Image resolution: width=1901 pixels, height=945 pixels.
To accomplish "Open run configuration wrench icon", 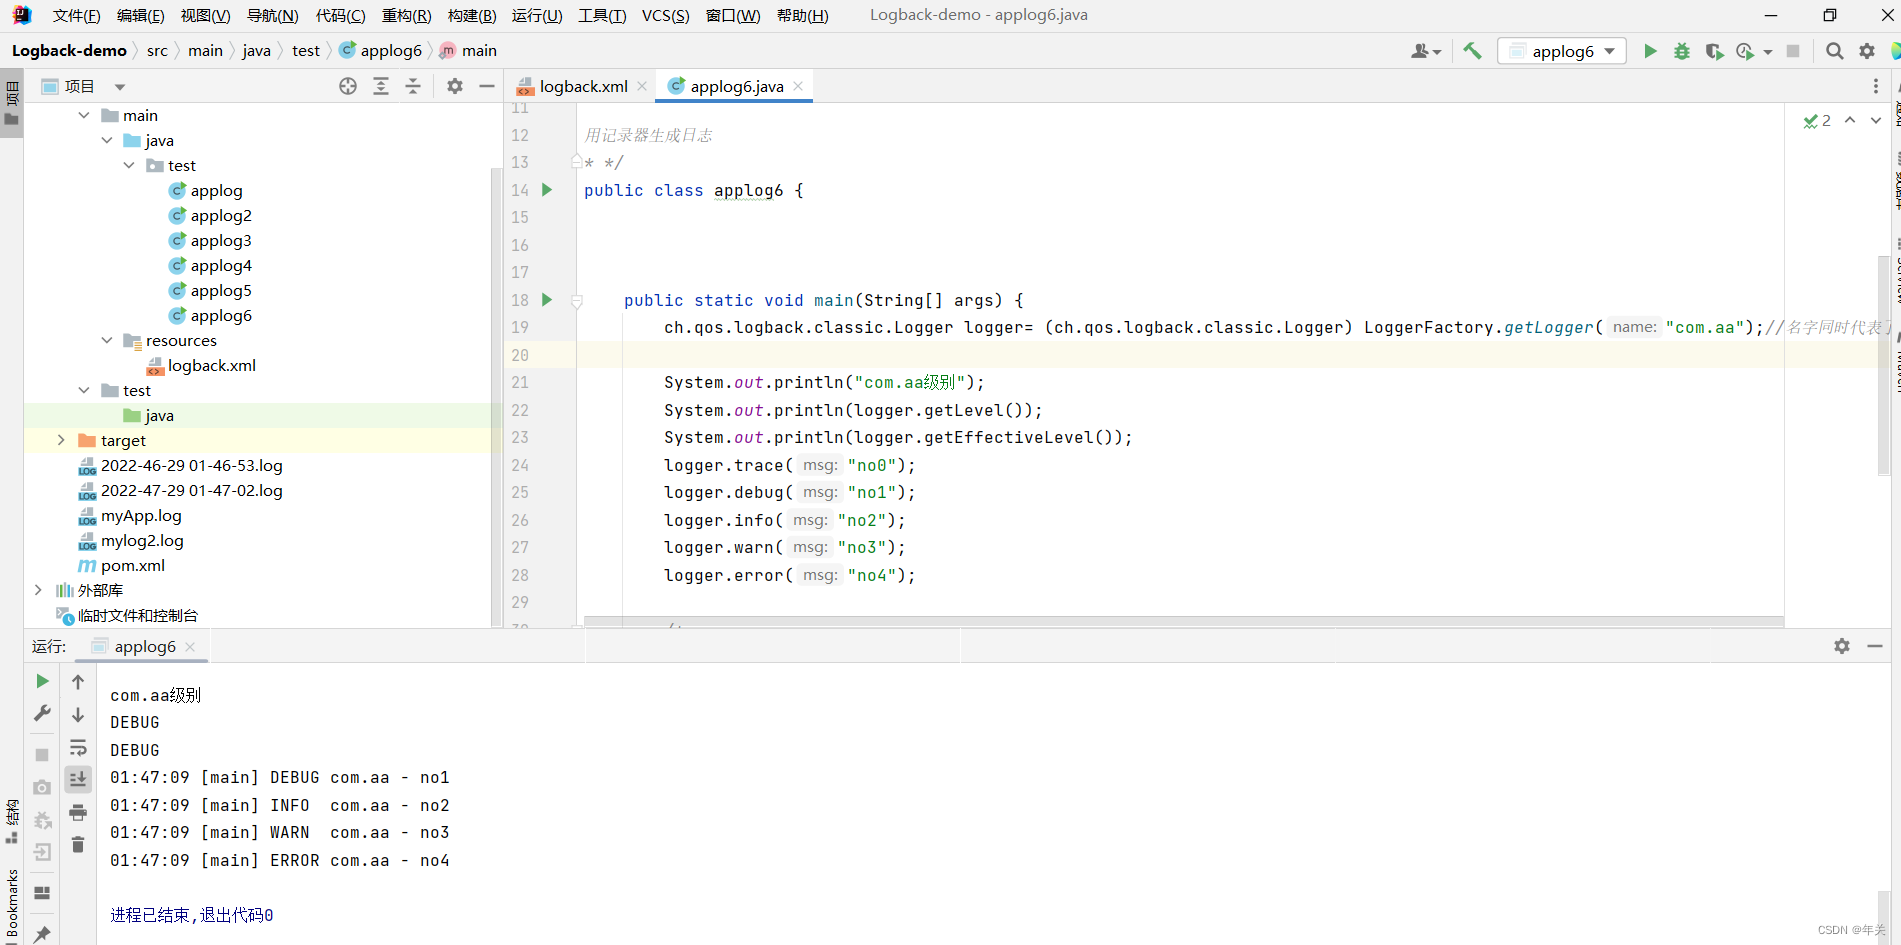I will tap(42, 713).
